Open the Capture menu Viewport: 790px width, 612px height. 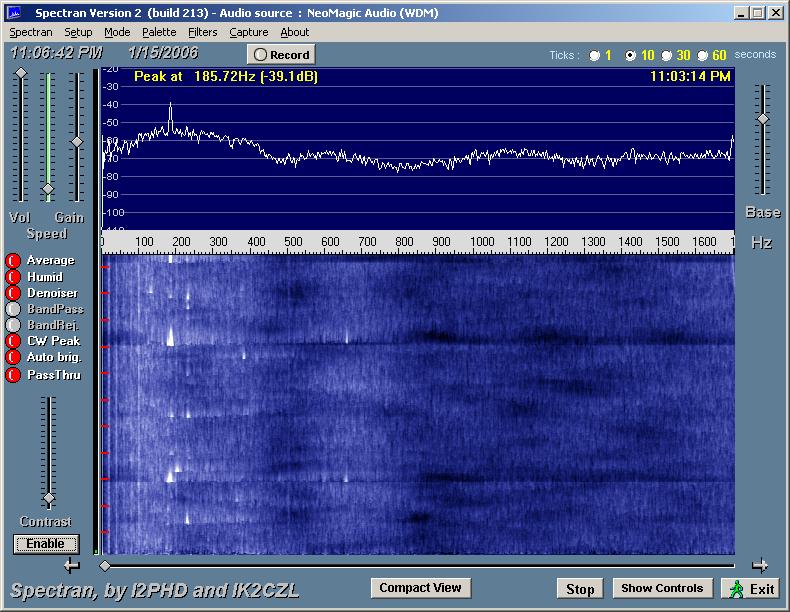pyautogui.click(x=249, y=32)
